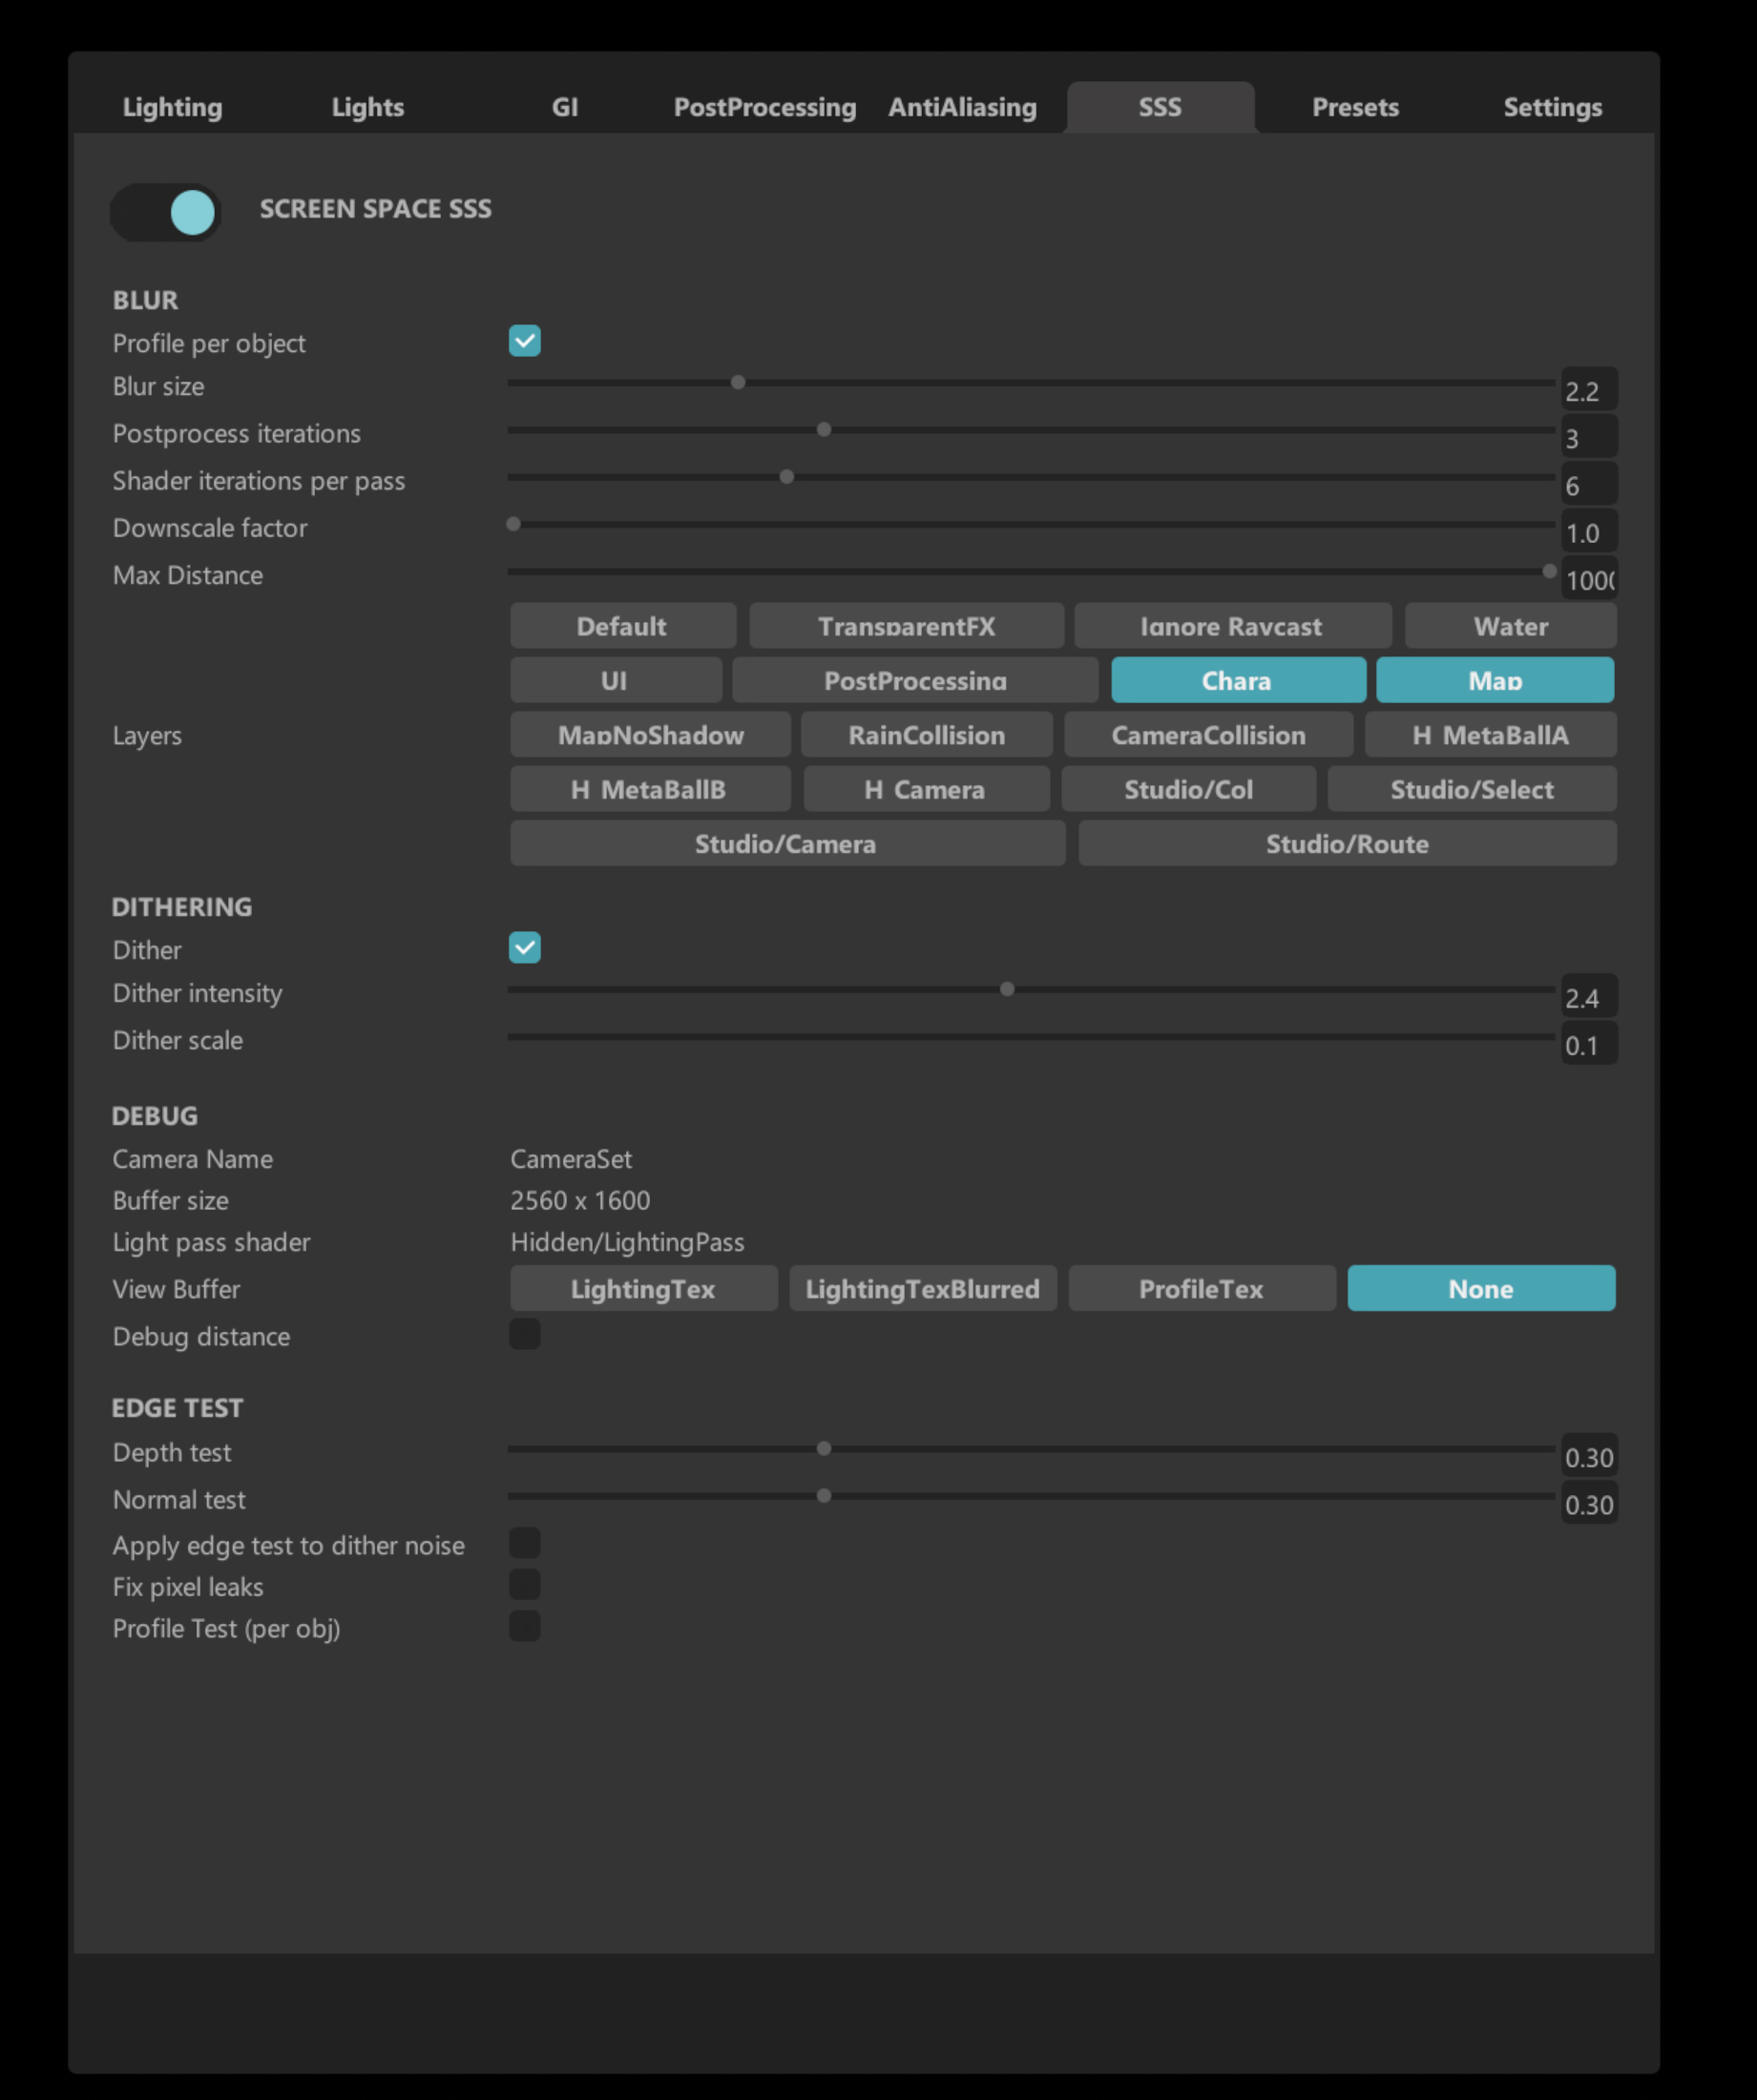Uncheck Profile per object
1757x2100 pixels.
point(524,341)
